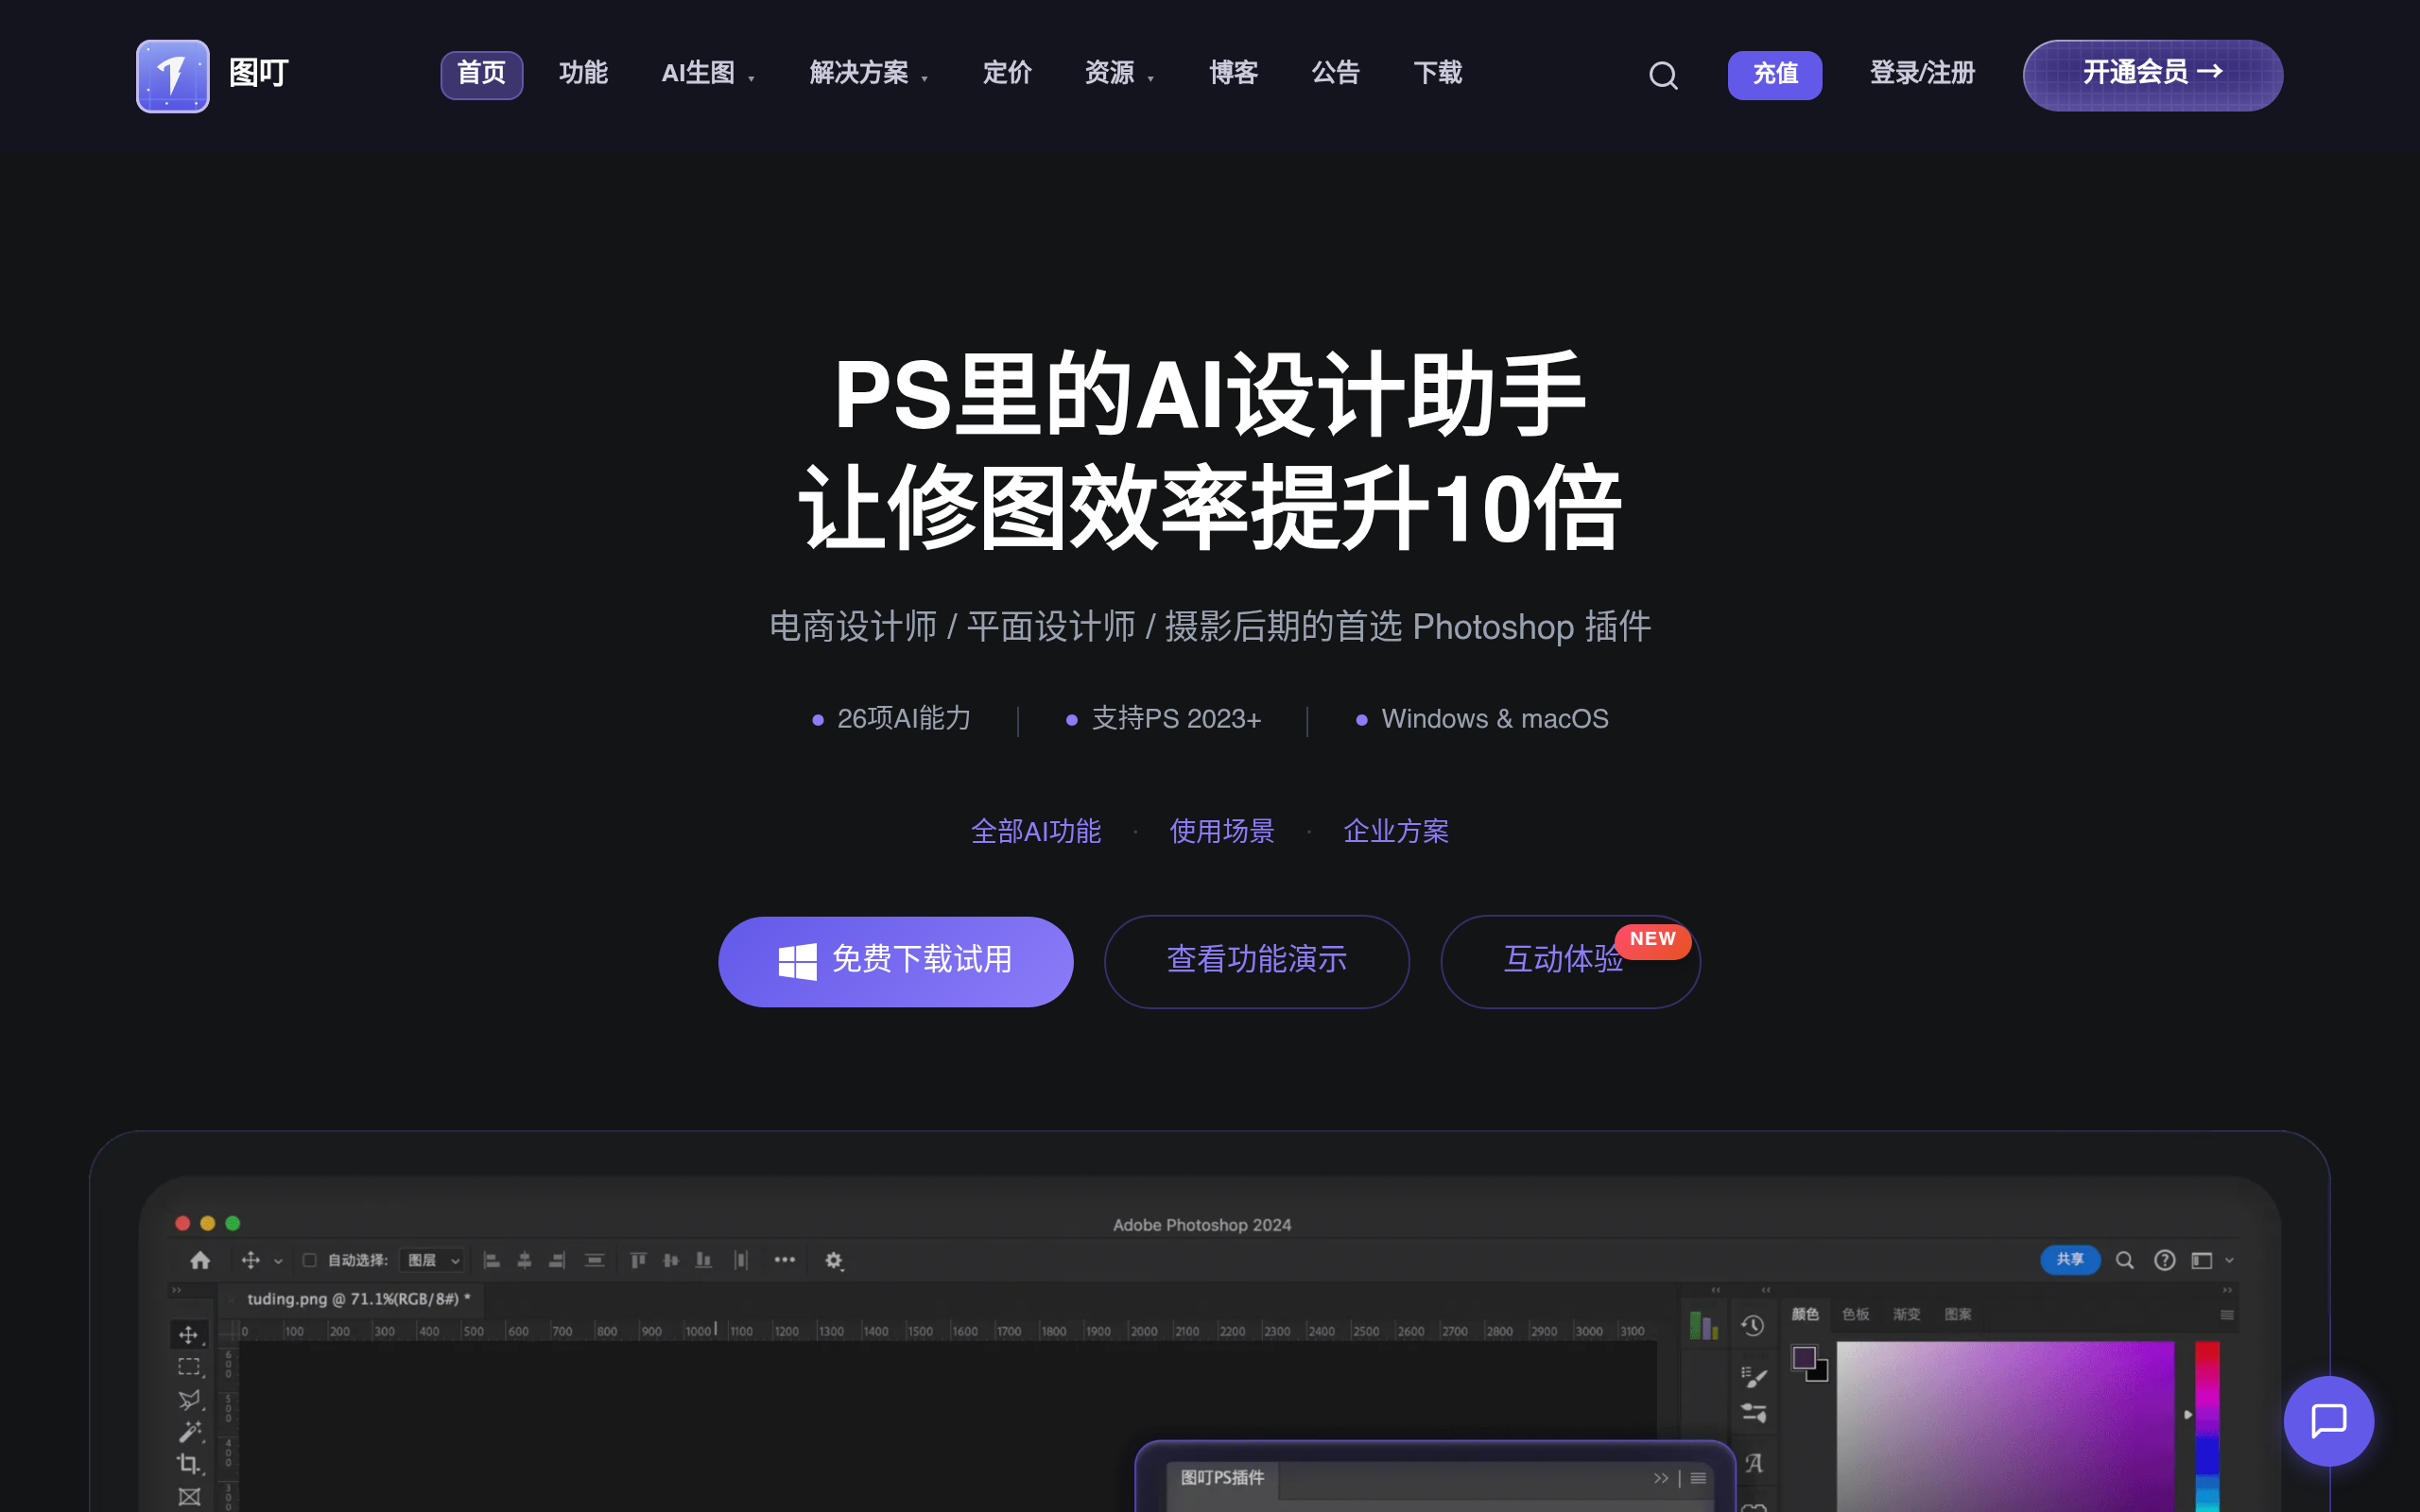Click the 免费下载试用 button
Image resolution: width=2420 pixels, height=1512 pixels.
pyautogui.click(x=896, y=961)
